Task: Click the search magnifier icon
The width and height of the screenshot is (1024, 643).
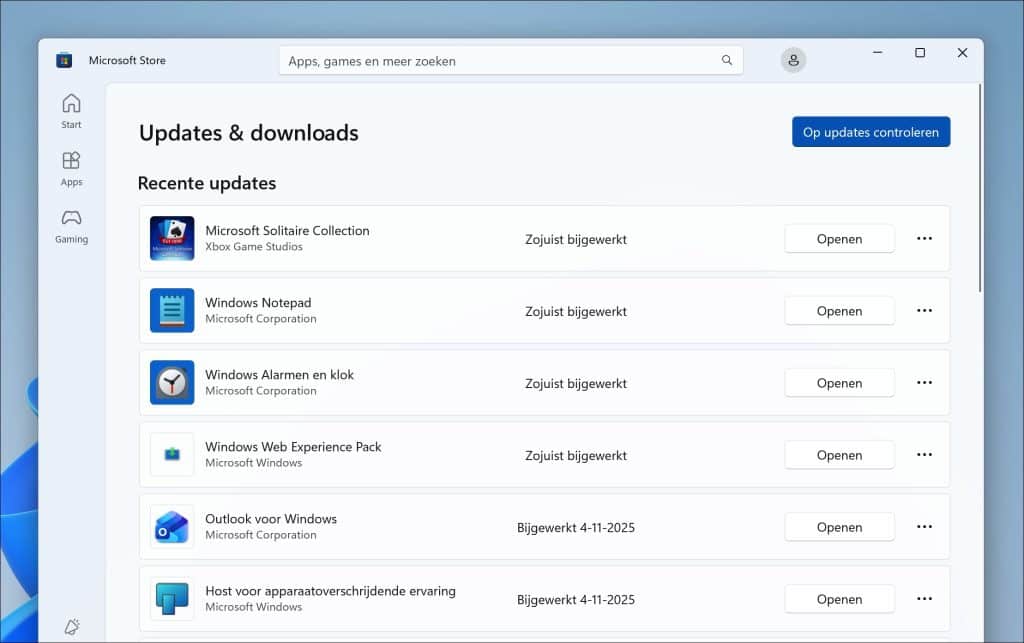Action: pos(727,61)
